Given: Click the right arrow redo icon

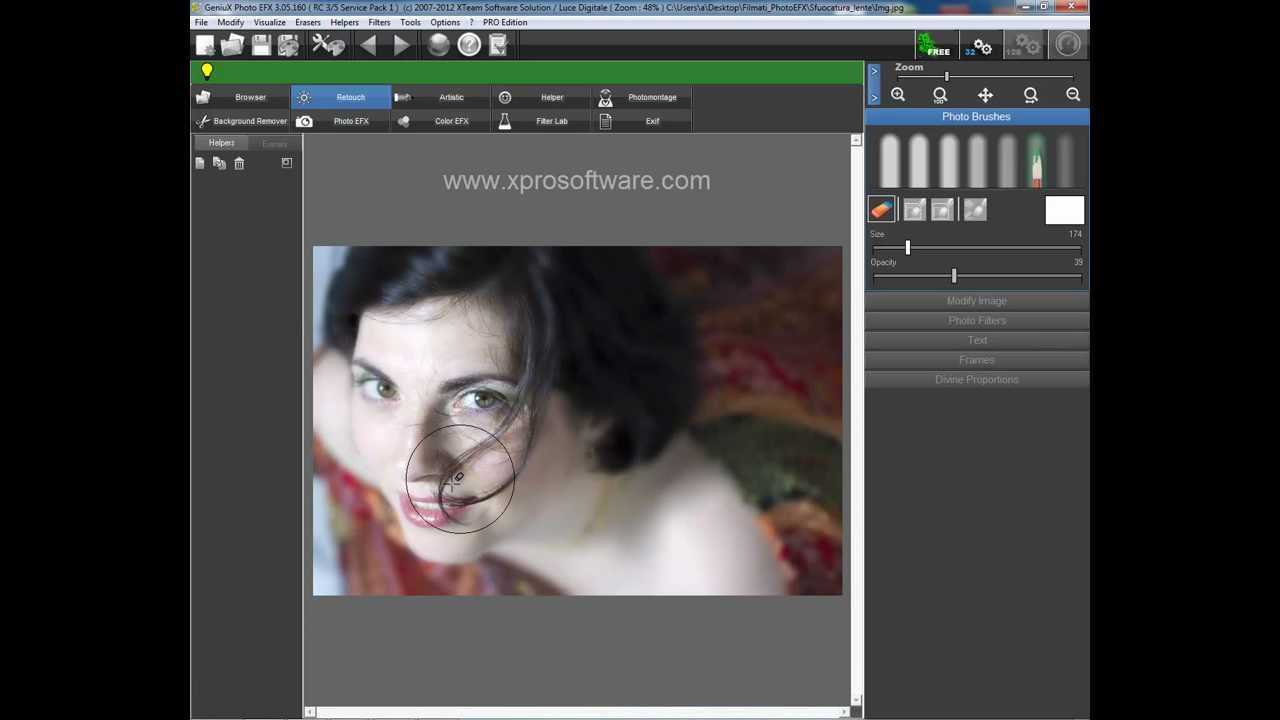Looking at the screenshot, I should (x=400, y=45).
